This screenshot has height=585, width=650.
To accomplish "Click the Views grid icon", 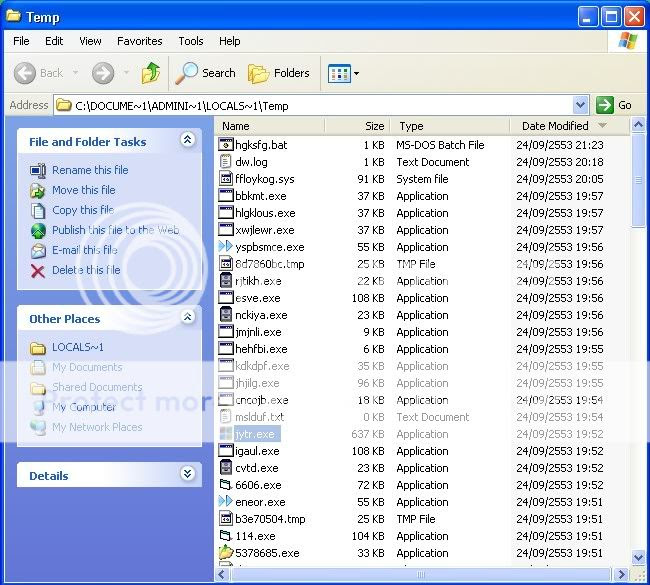I will tap(339, 74).
